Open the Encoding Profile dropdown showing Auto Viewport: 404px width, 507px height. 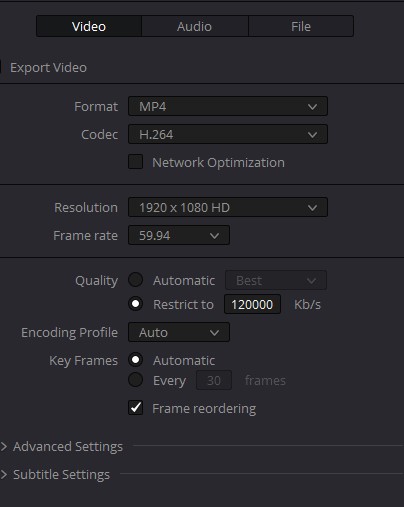(179, 332)
